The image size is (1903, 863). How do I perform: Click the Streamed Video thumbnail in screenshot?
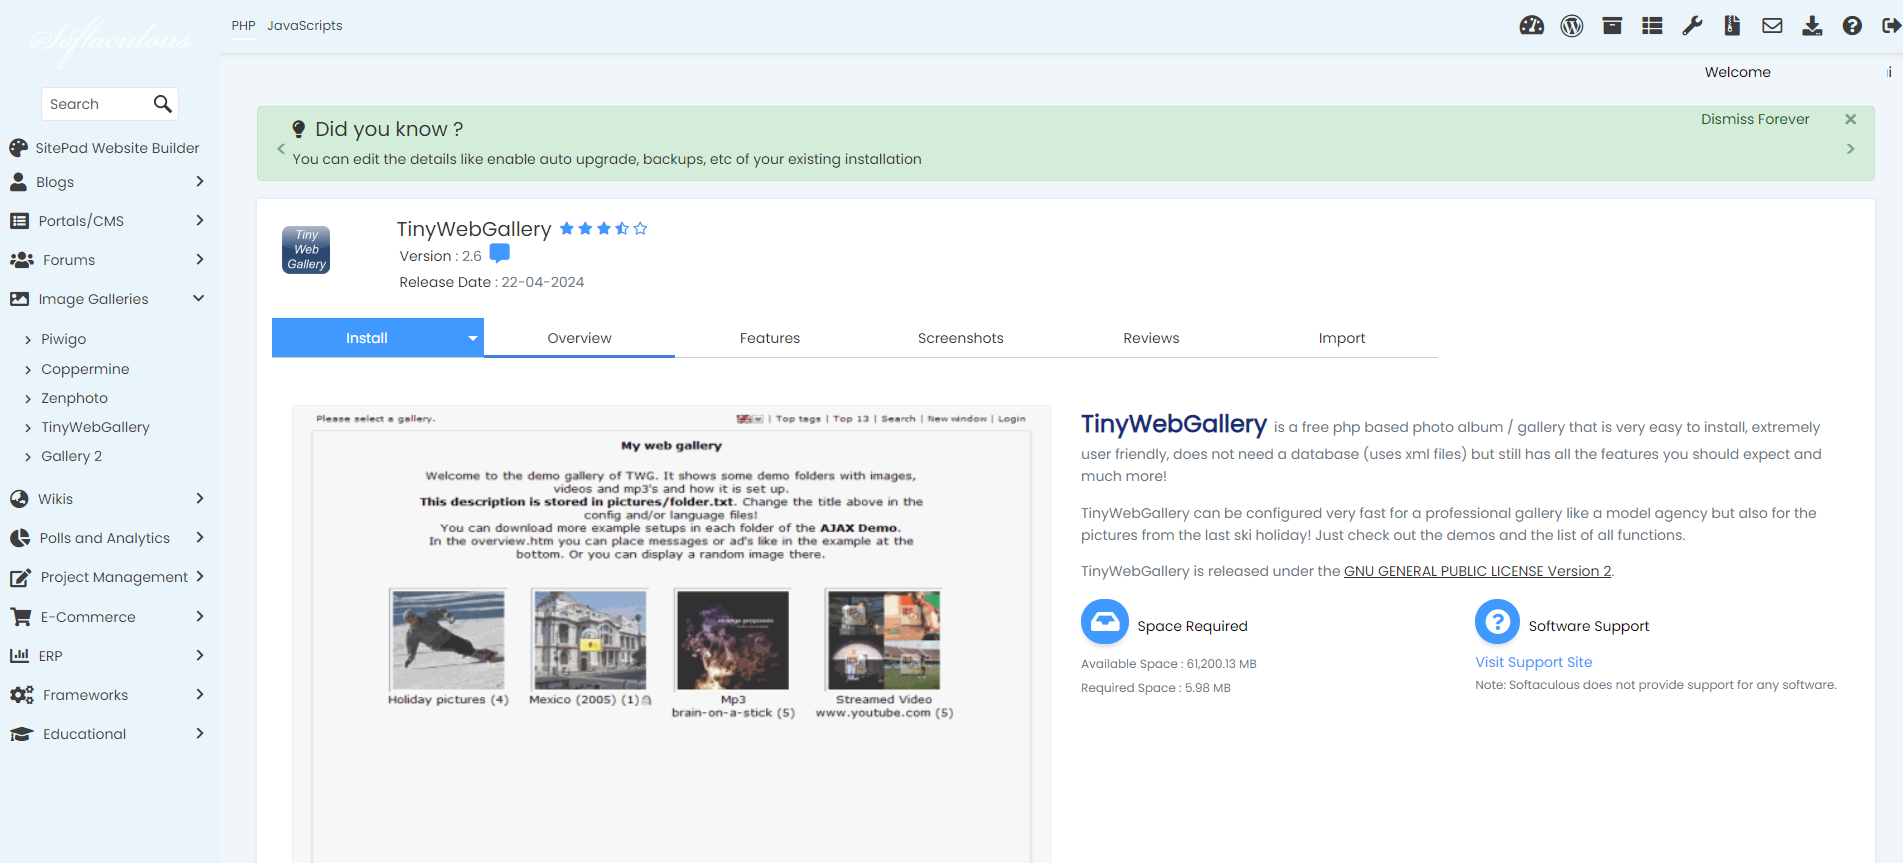884,639
